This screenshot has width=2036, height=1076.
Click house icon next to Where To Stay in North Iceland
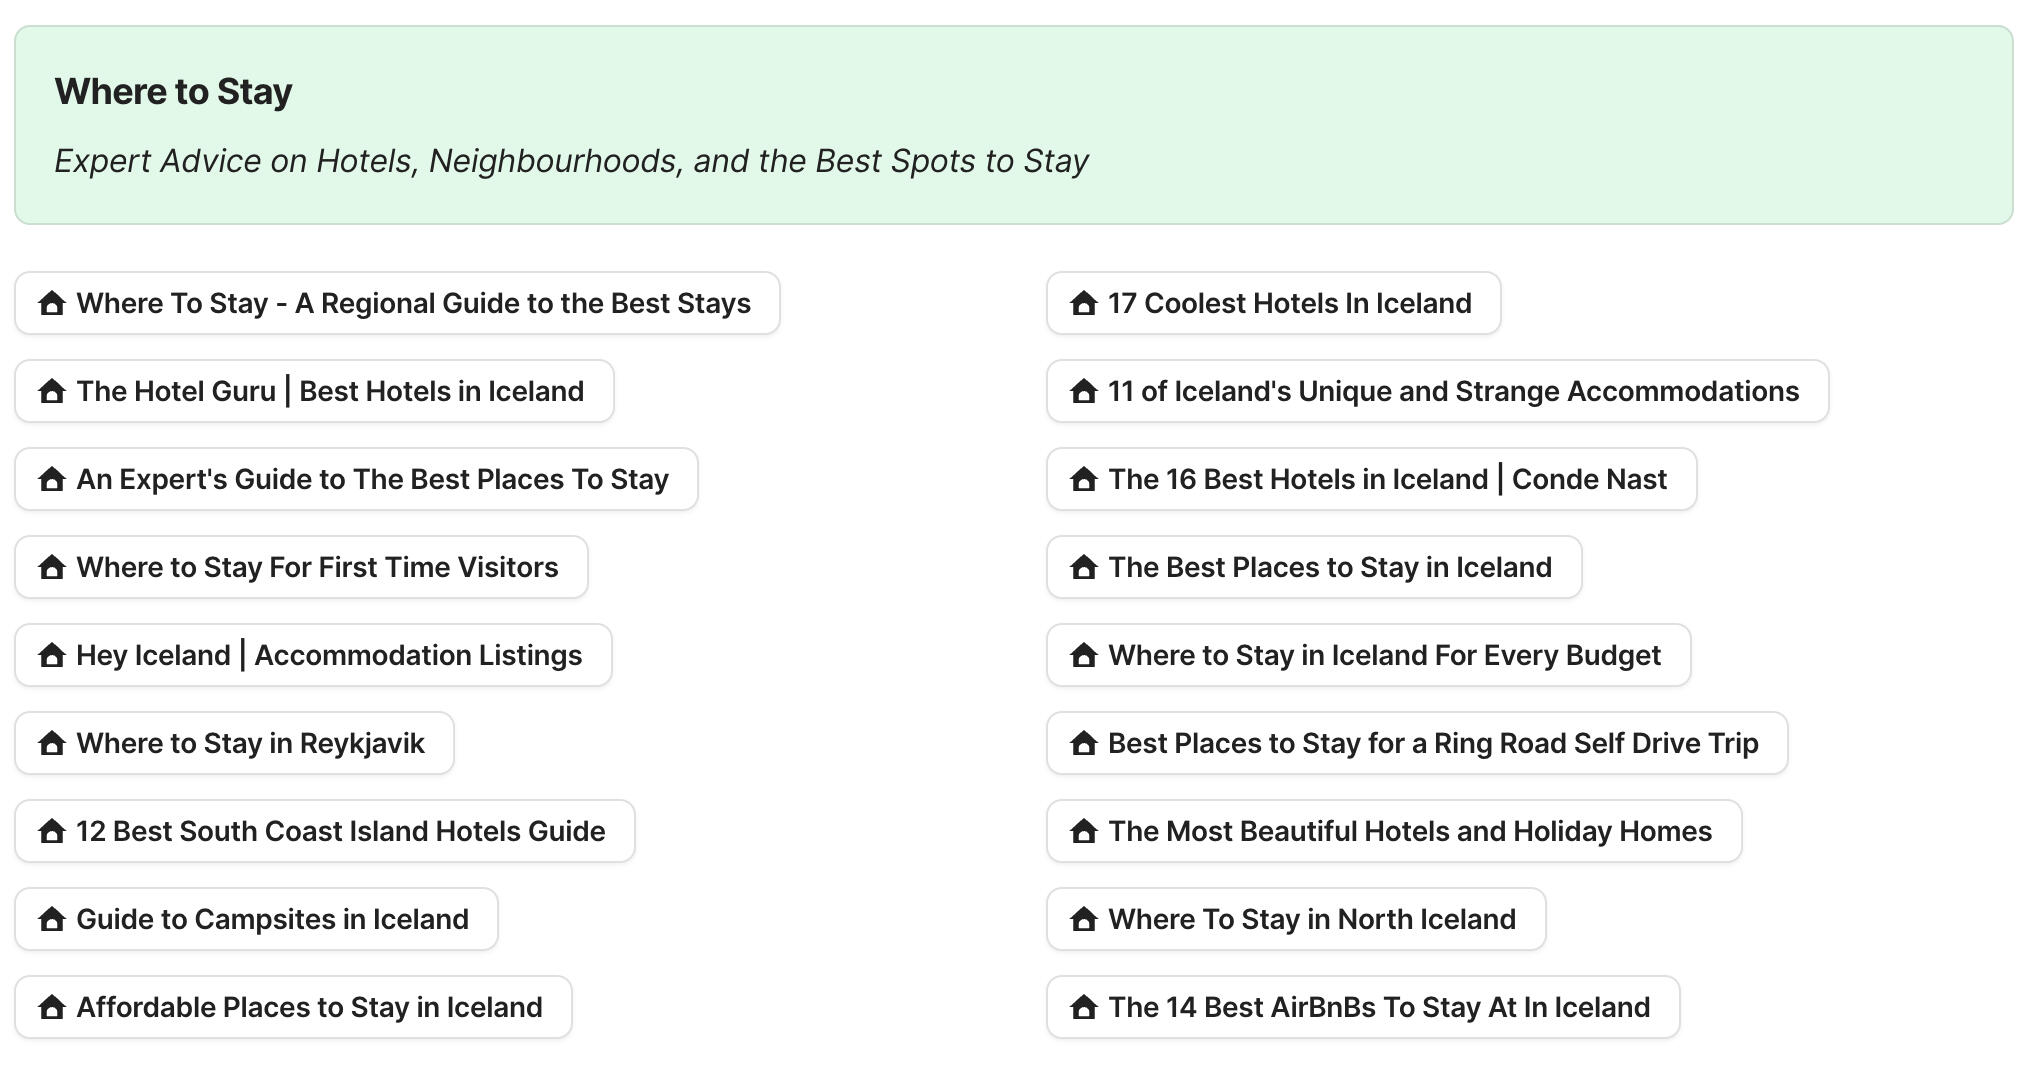click(x=1083, y=919)
